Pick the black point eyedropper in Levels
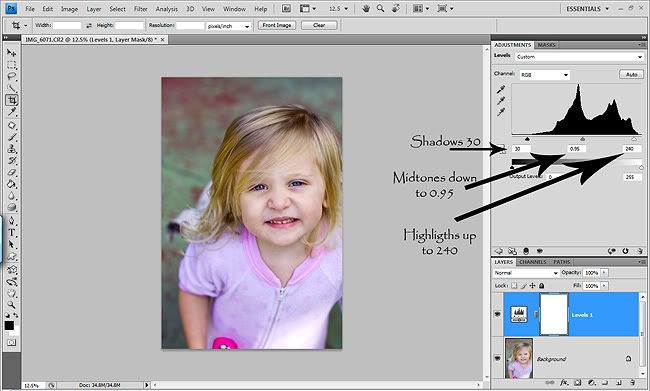This screenshot has width=650, height=391. (501, 89)
